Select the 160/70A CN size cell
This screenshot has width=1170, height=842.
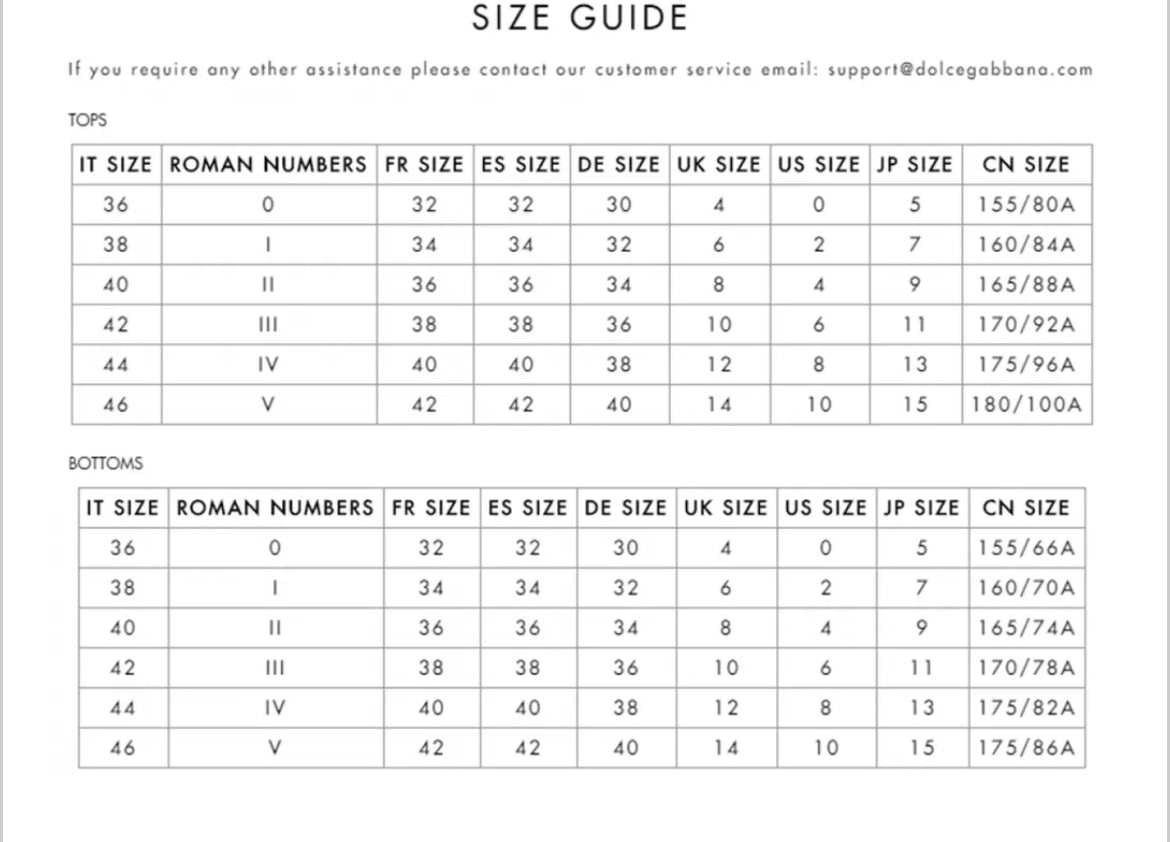coord(1027,588)
